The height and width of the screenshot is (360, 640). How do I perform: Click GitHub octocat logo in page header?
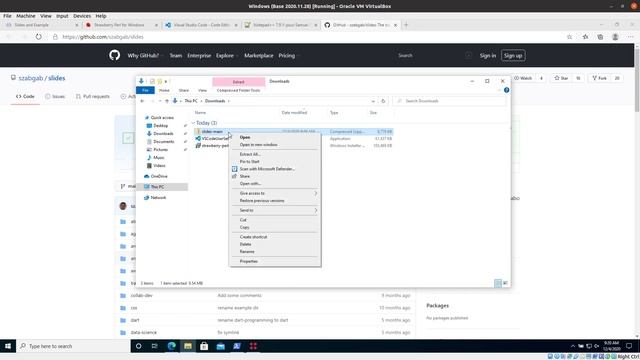[115, 55]
